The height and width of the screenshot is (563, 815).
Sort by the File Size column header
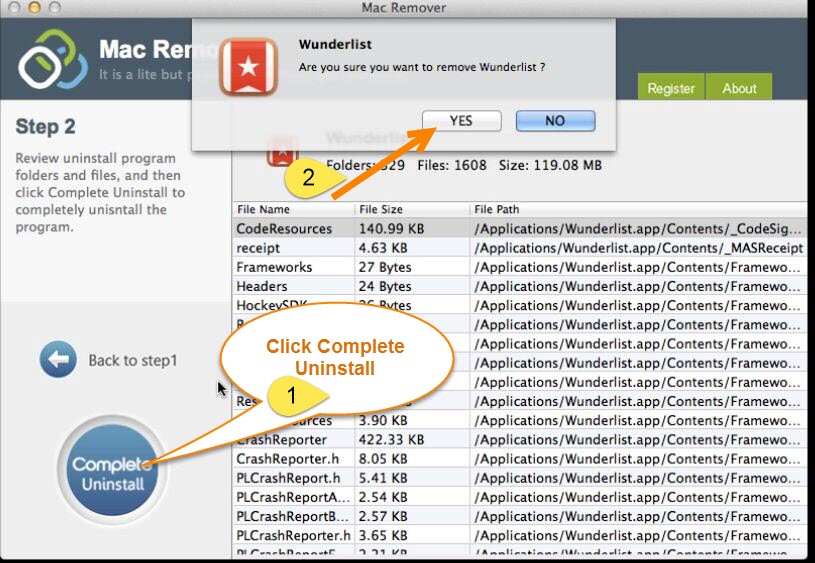(412, 209)
